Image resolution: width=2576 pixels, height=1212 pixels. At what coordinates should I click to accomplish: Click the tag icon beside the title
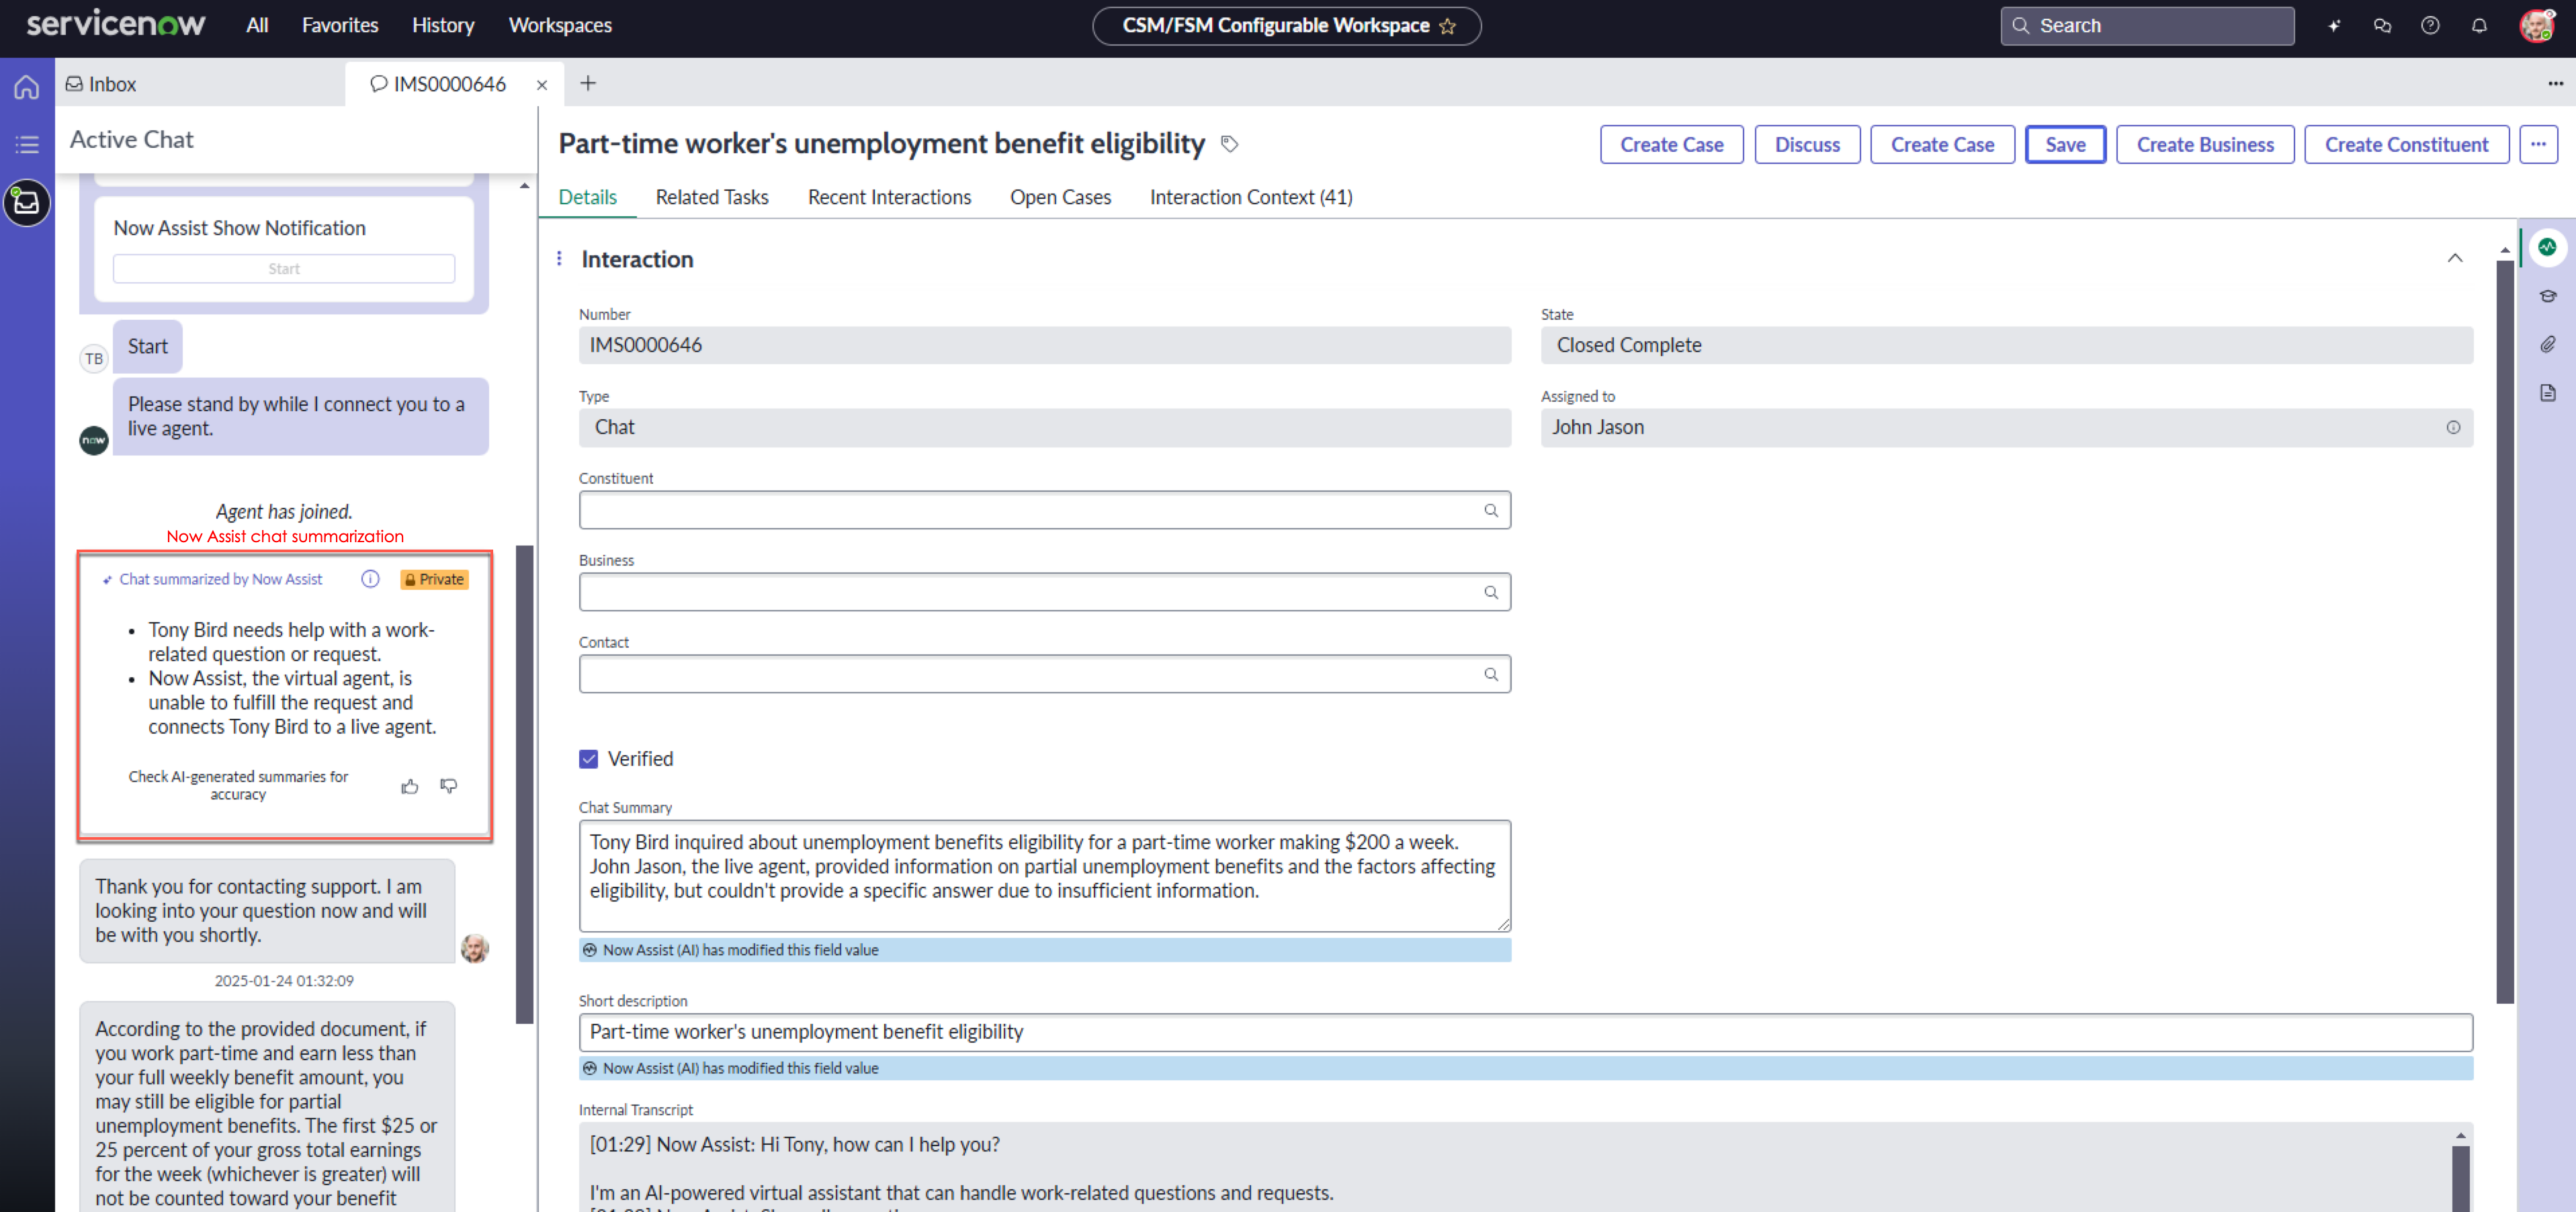click(x=1229, y=144)
